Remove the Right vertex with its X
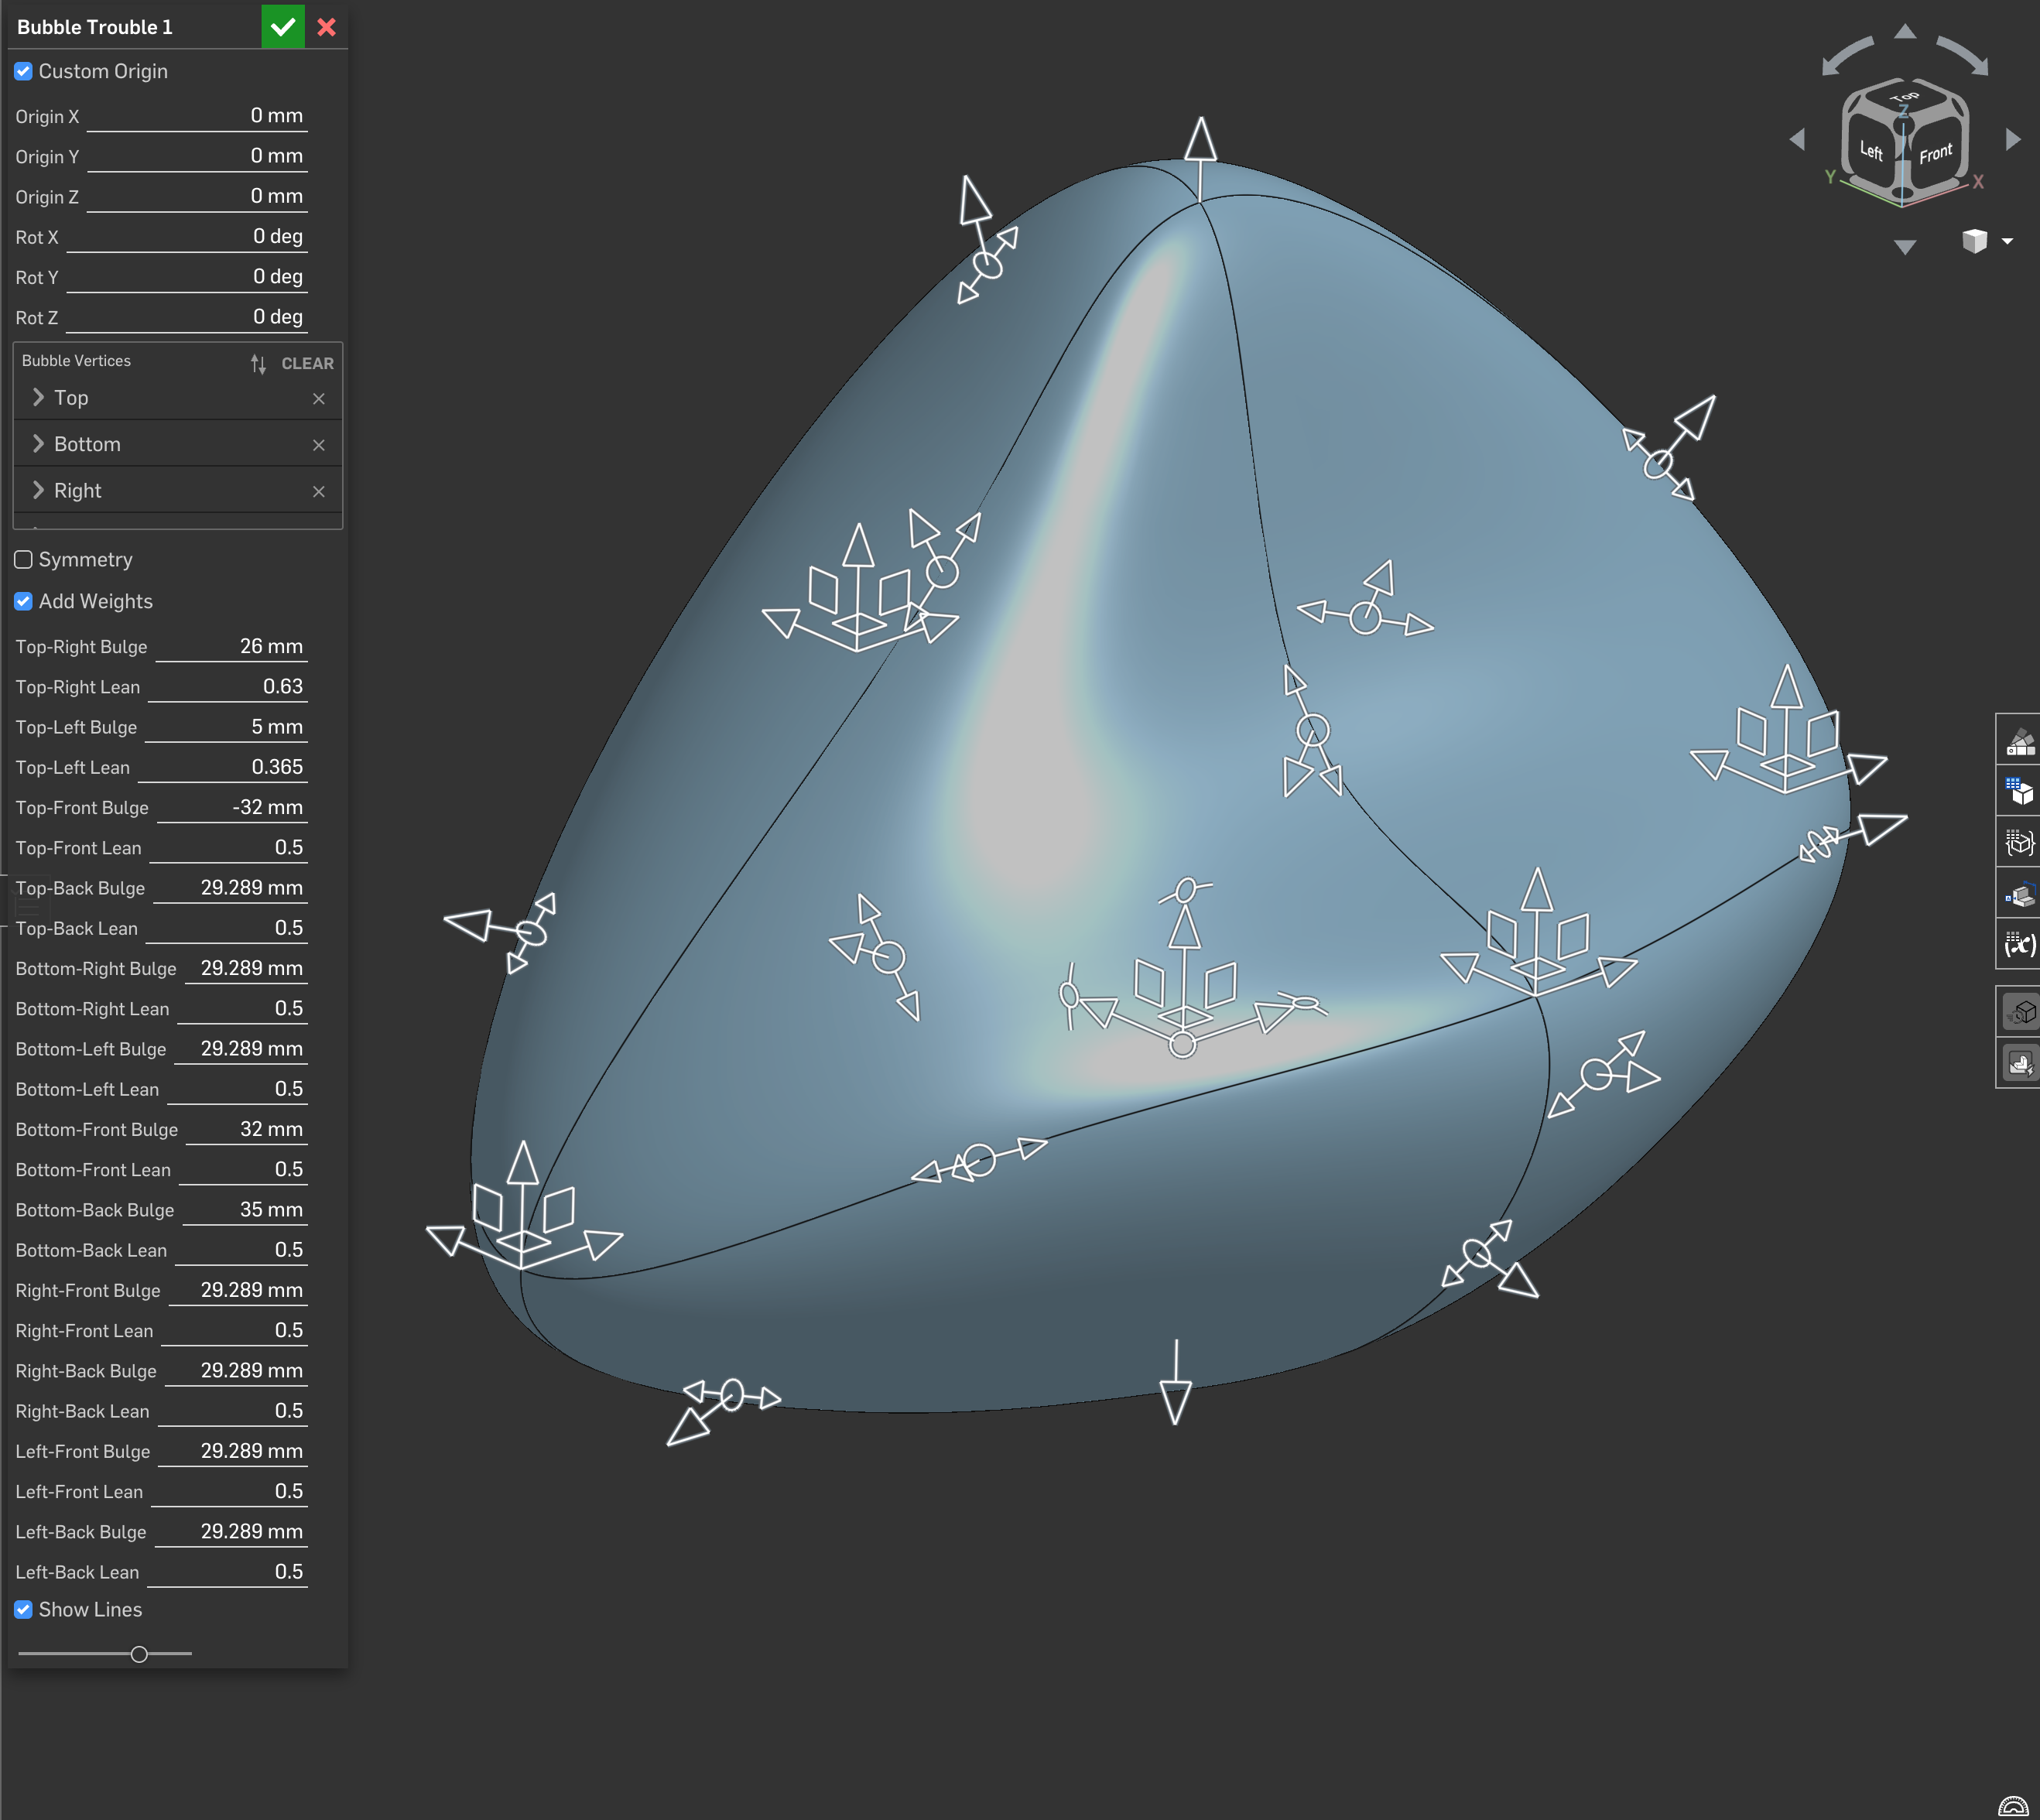2040x1820 pixels. pyautogui.click(x=319, y=492)
